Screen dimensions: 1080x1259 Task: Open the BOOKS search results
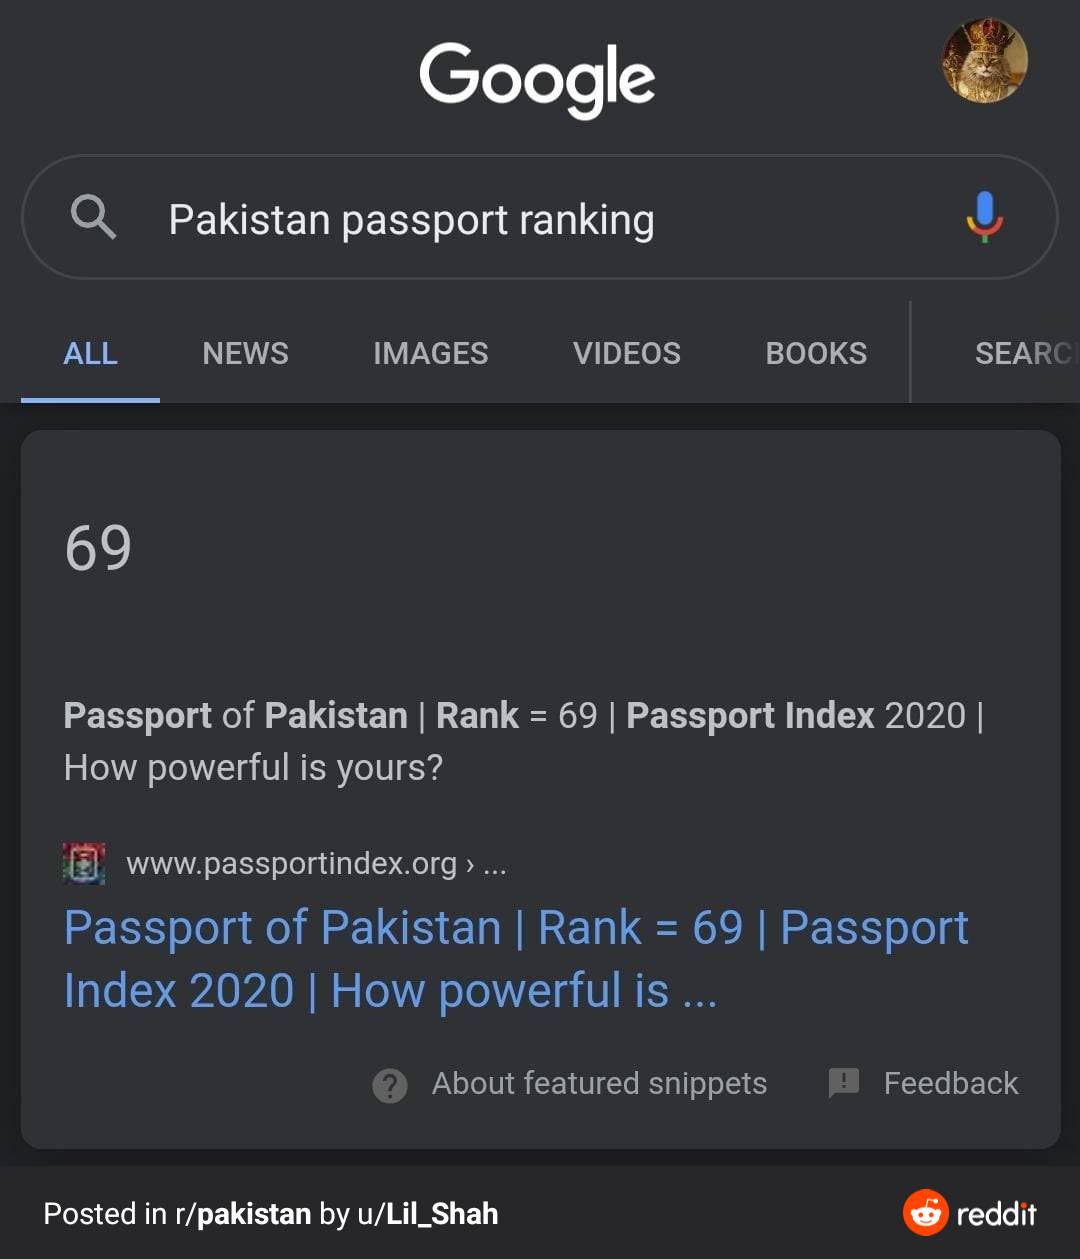point(815,353)
